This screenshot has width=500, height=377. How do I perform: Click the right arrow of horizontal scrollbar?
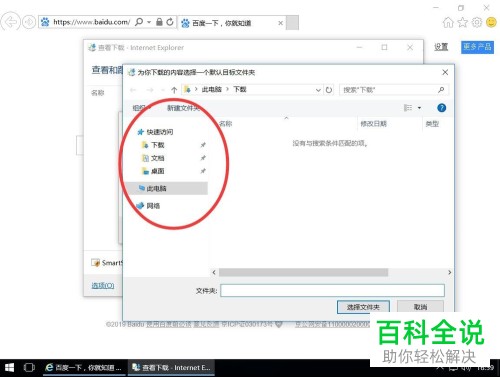[449, 272]
